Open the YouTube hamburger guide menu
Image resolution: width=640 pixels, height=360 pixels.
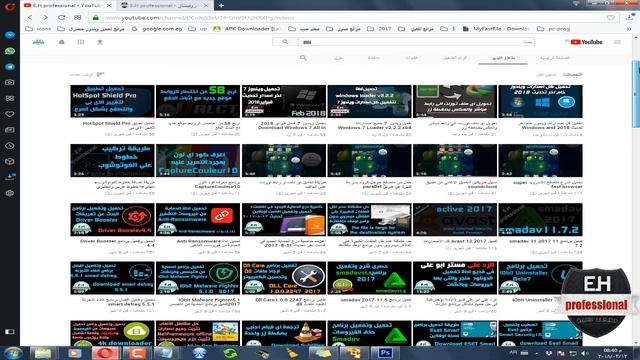(x=617, y=42)
